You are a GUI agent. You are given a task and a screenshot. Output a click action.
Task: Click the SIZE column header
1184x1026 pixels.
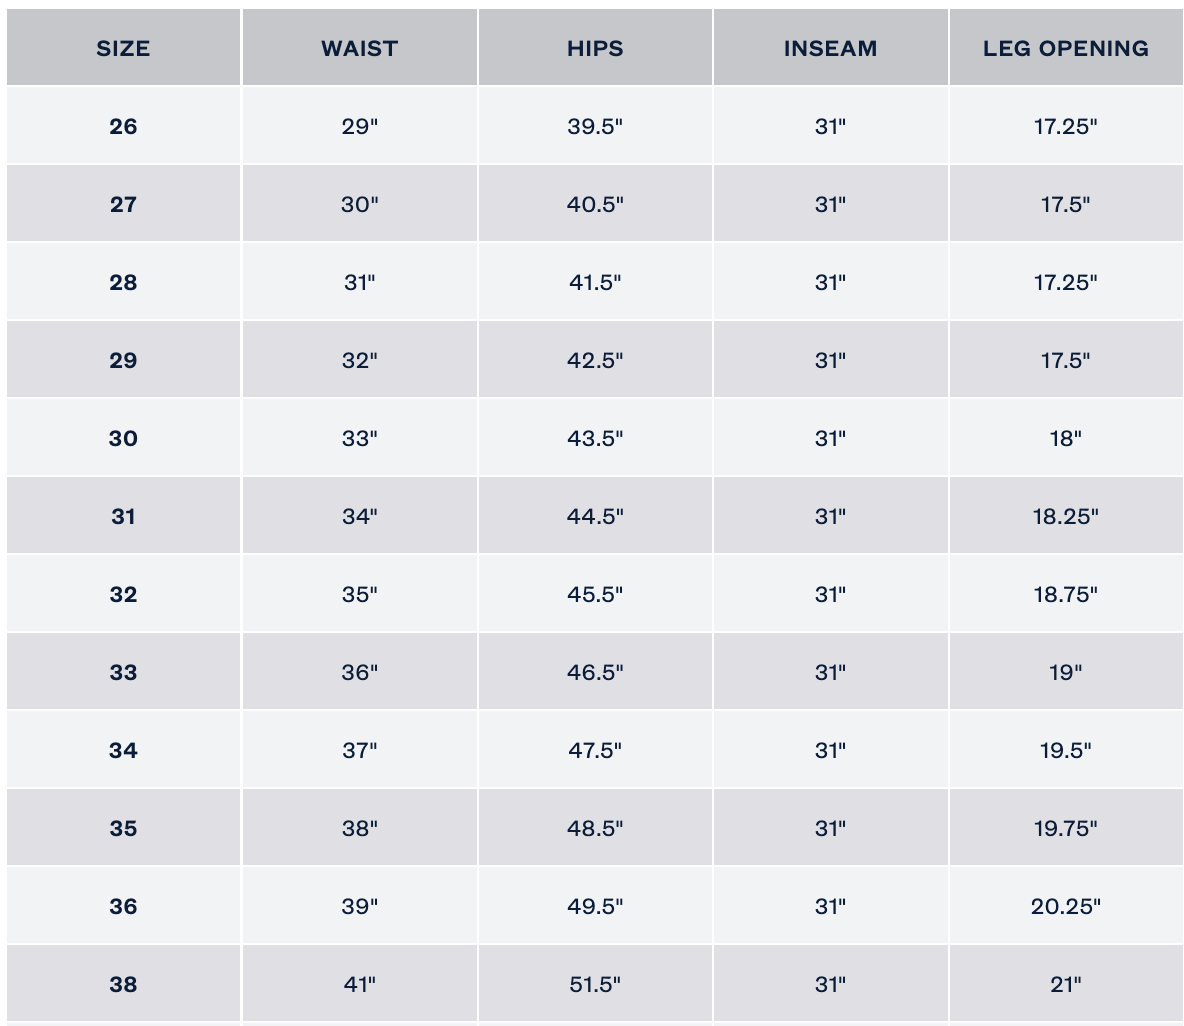(x=123, y=48)
